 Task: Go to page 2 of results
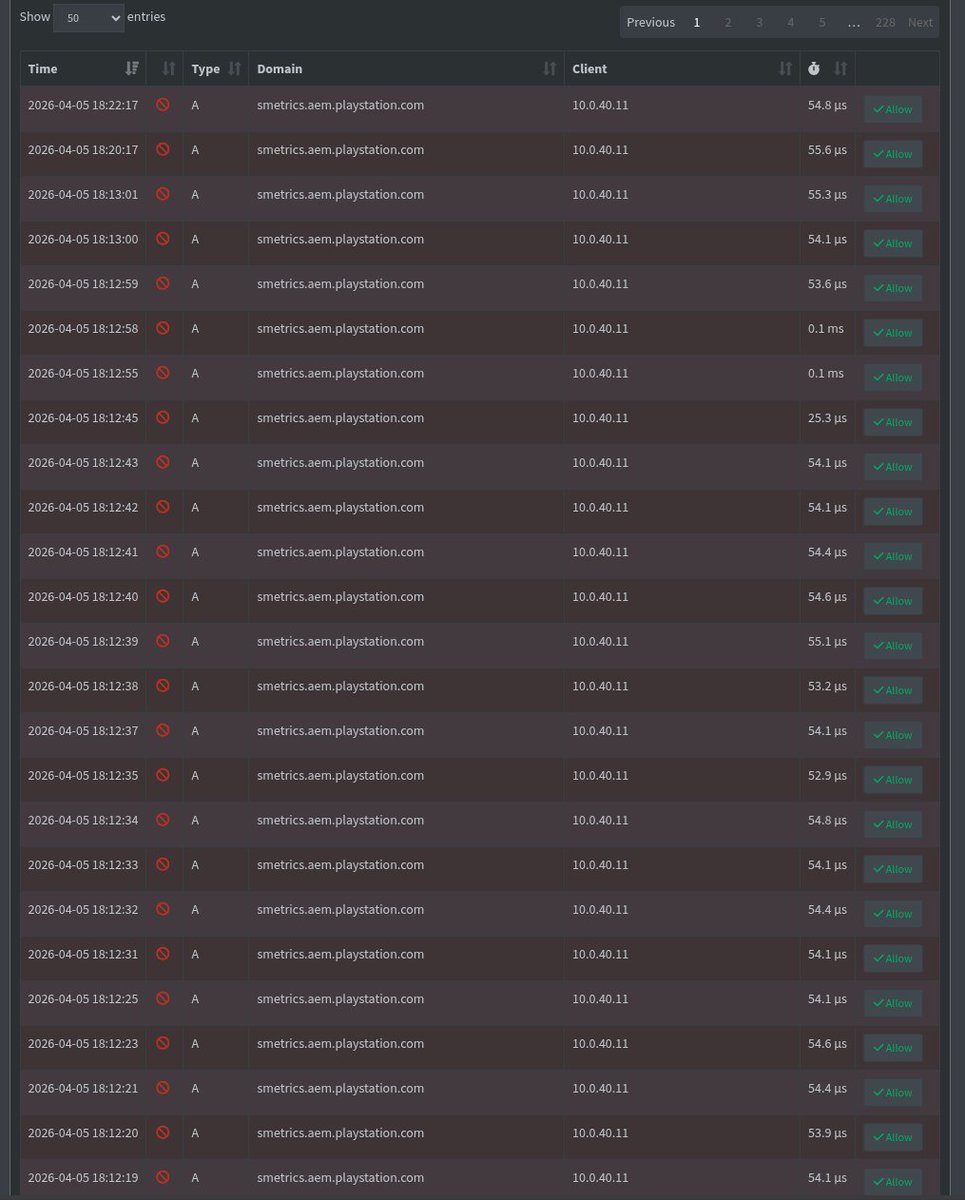[x=728, y=22]
